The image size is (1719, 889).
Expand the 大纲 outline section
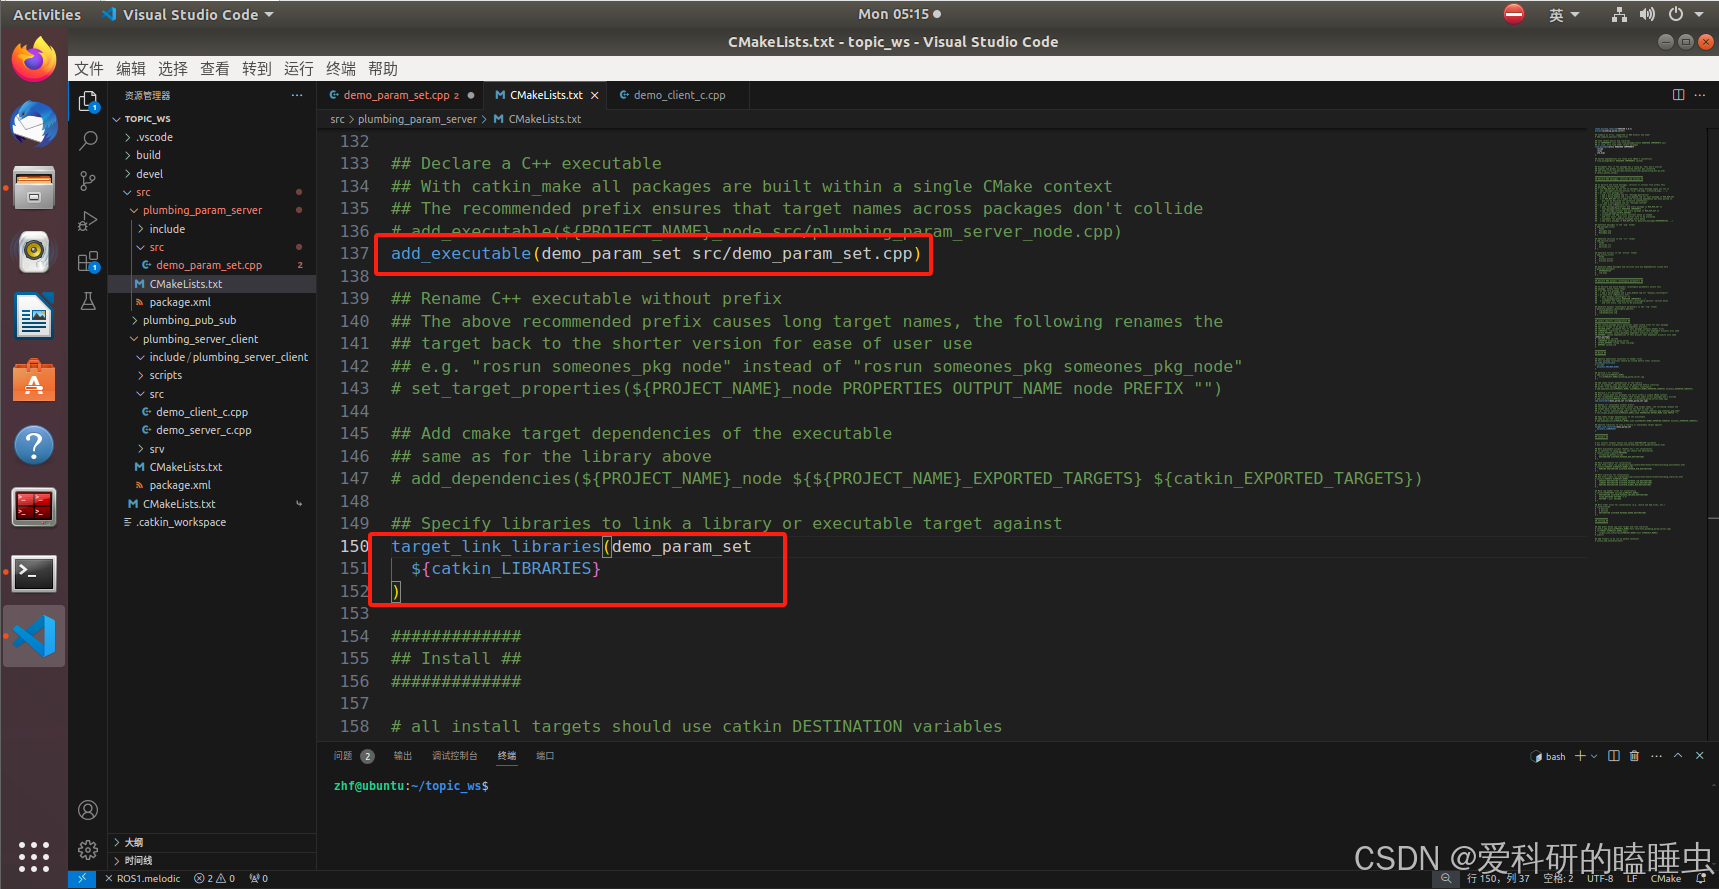(212, 842)
